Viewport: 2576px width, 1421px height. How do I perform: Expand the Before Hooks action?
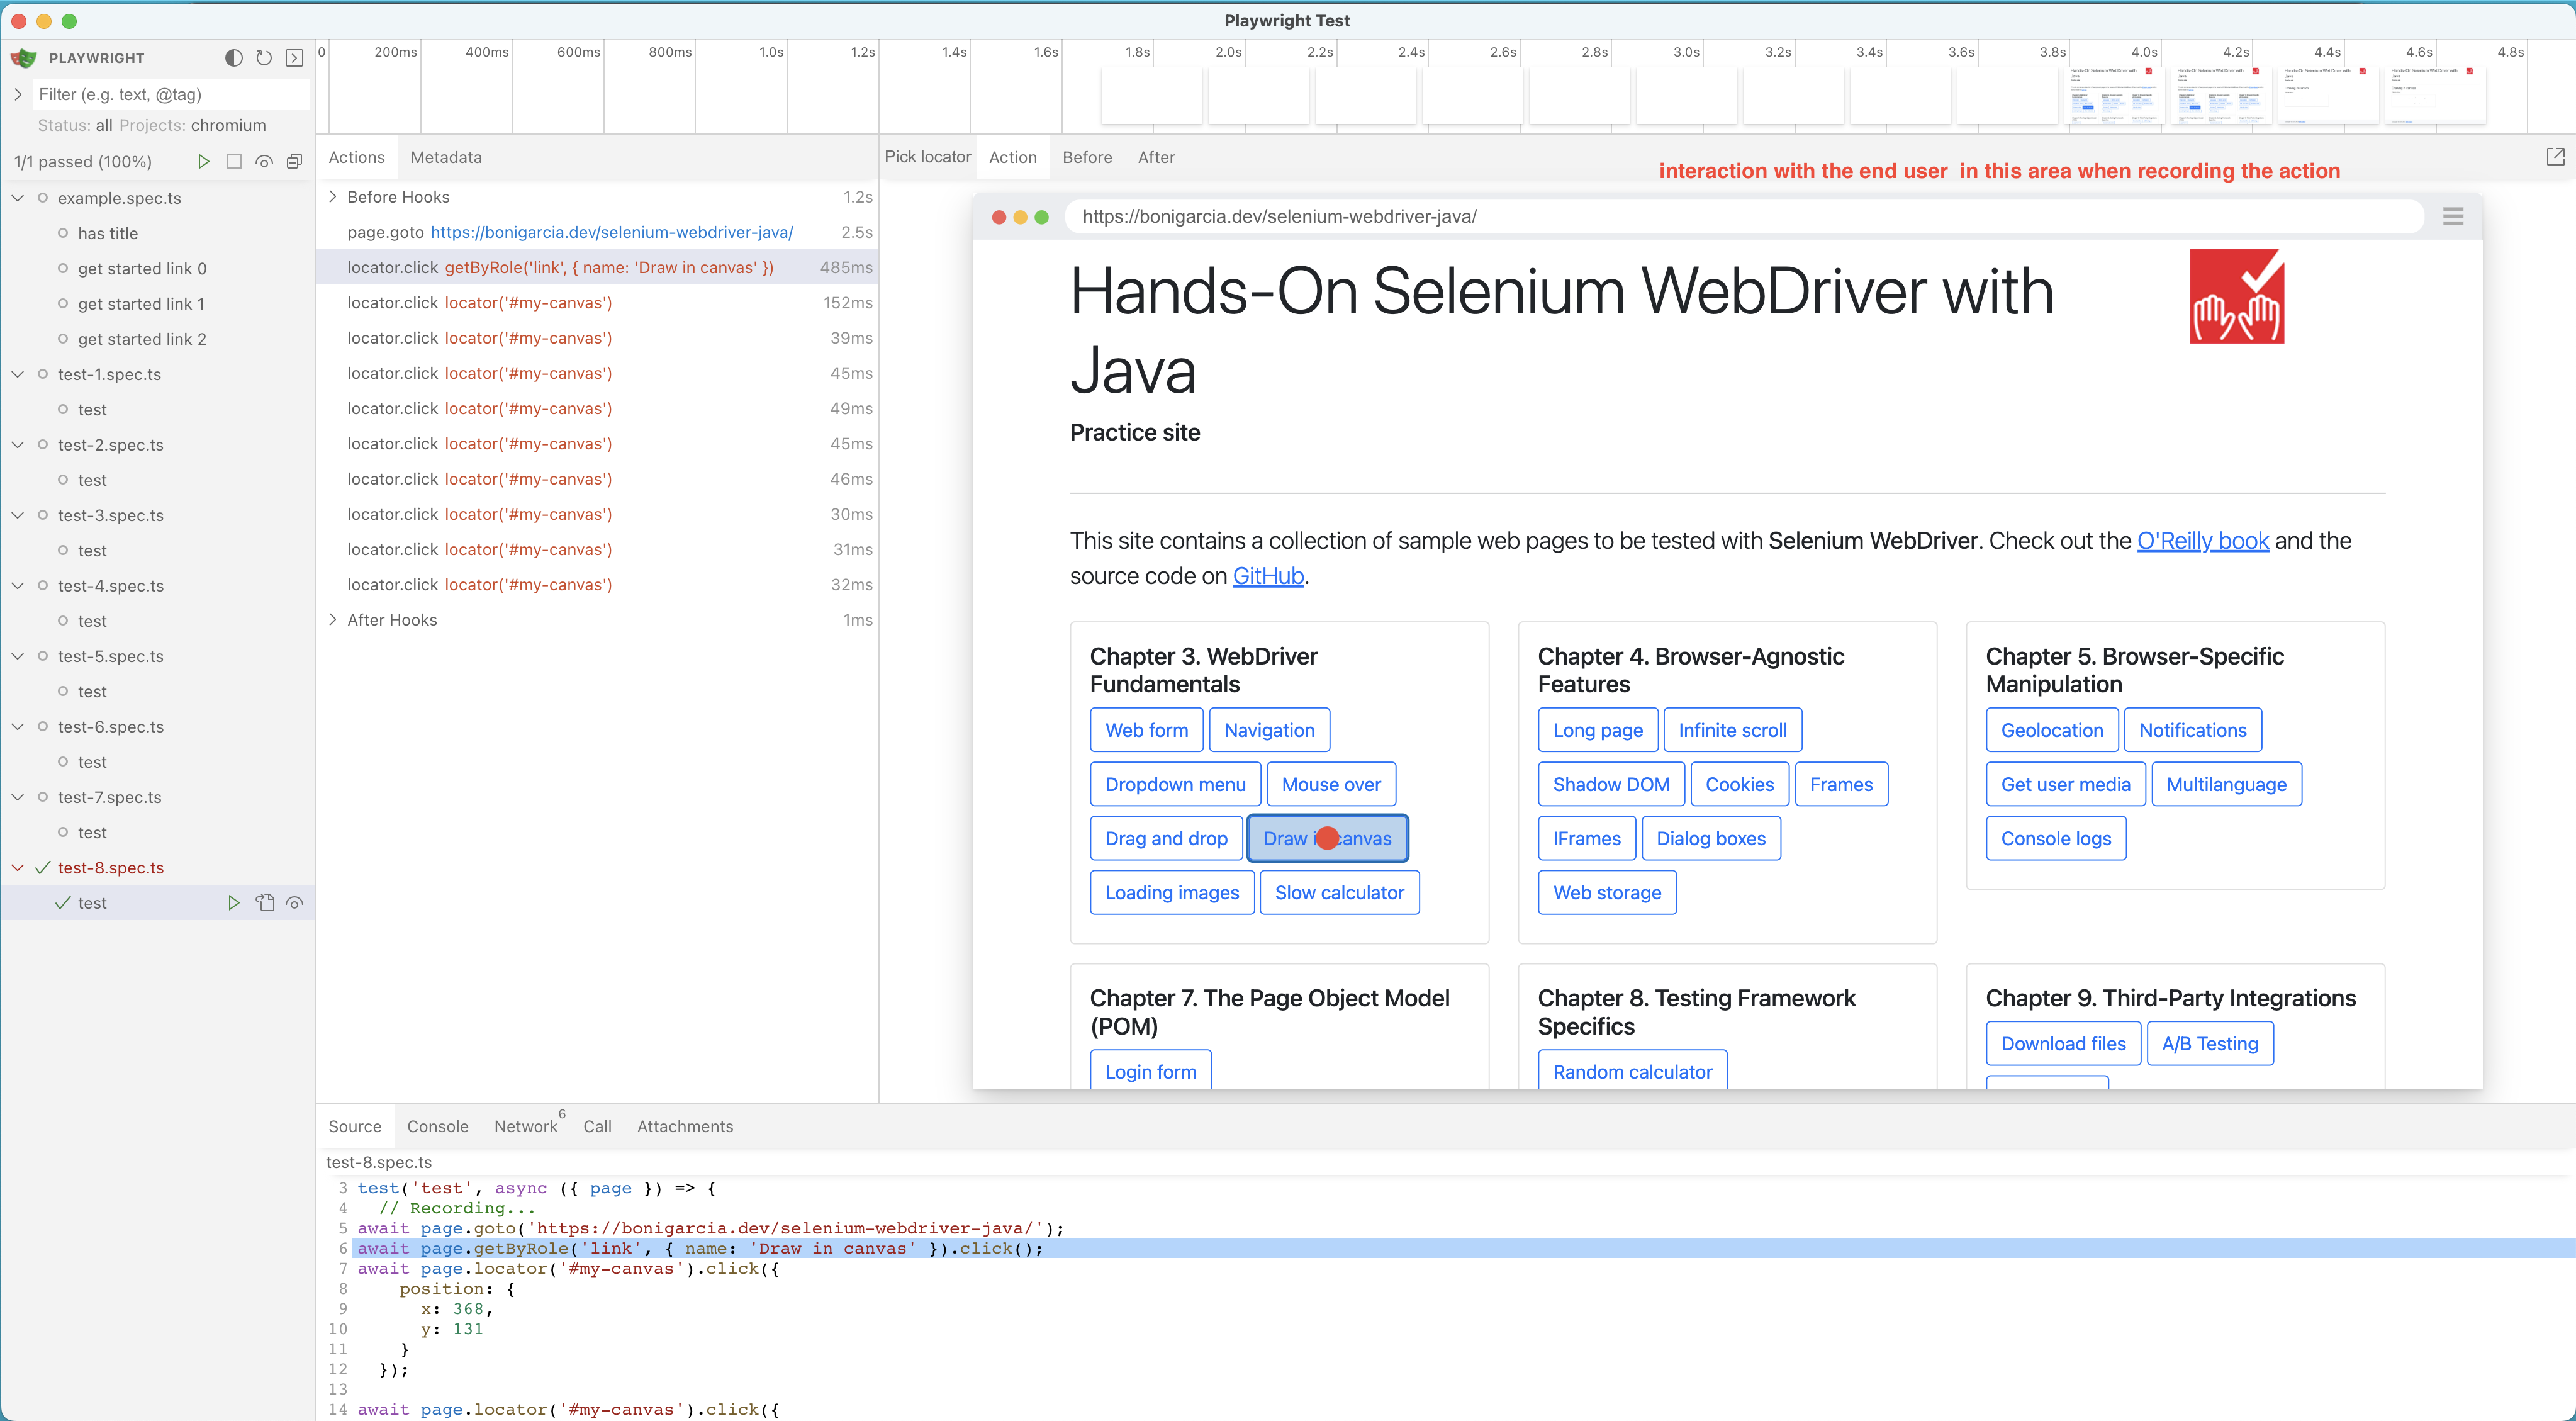(333, 197)
